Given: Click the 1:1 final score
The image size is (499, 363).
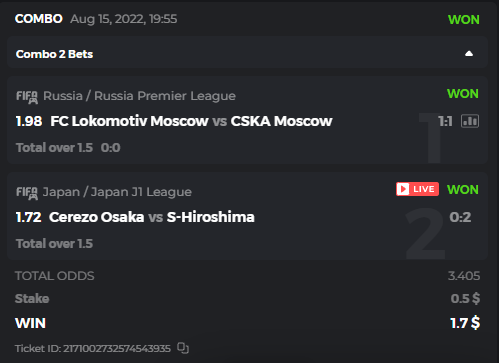Looking at the screenshot, I should coord(445,121).
